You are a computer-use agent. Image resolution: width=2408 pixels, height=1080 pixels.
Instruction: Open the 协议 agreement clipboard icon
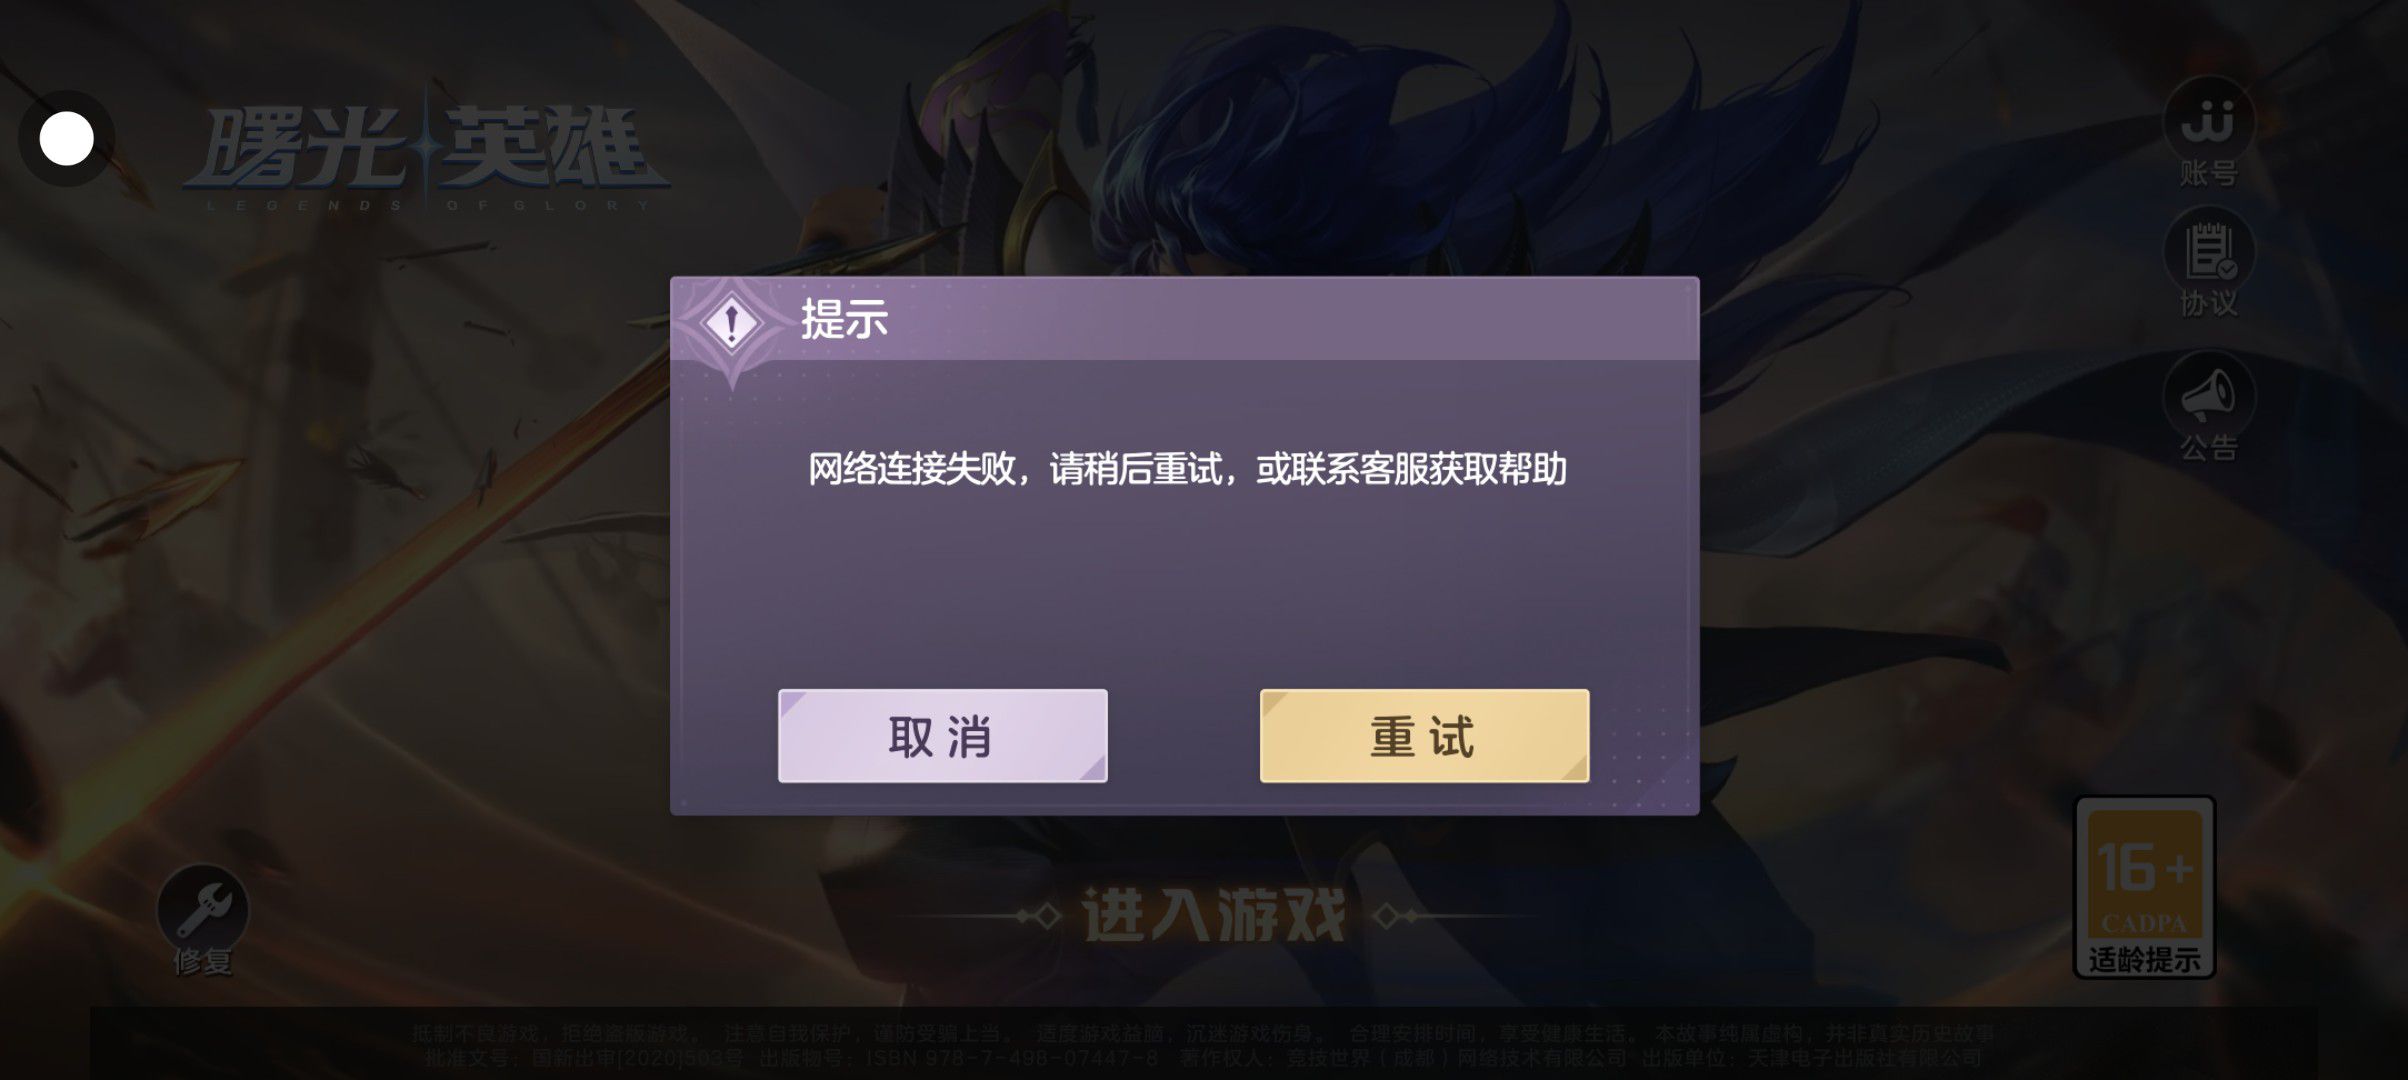(2208, 251)
